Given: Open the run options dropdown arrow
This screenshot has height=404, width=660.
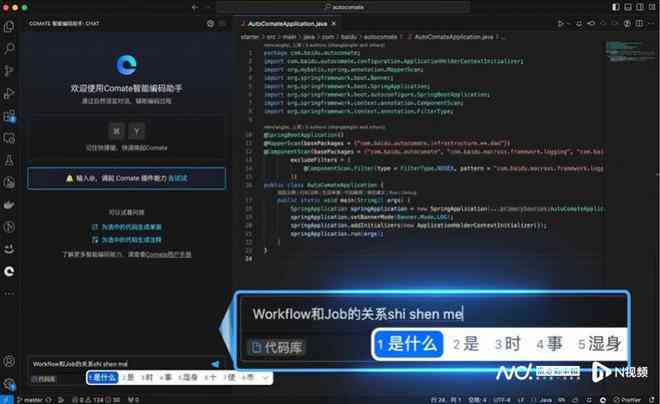Looking at the screenshot, I should pos(568,24).
